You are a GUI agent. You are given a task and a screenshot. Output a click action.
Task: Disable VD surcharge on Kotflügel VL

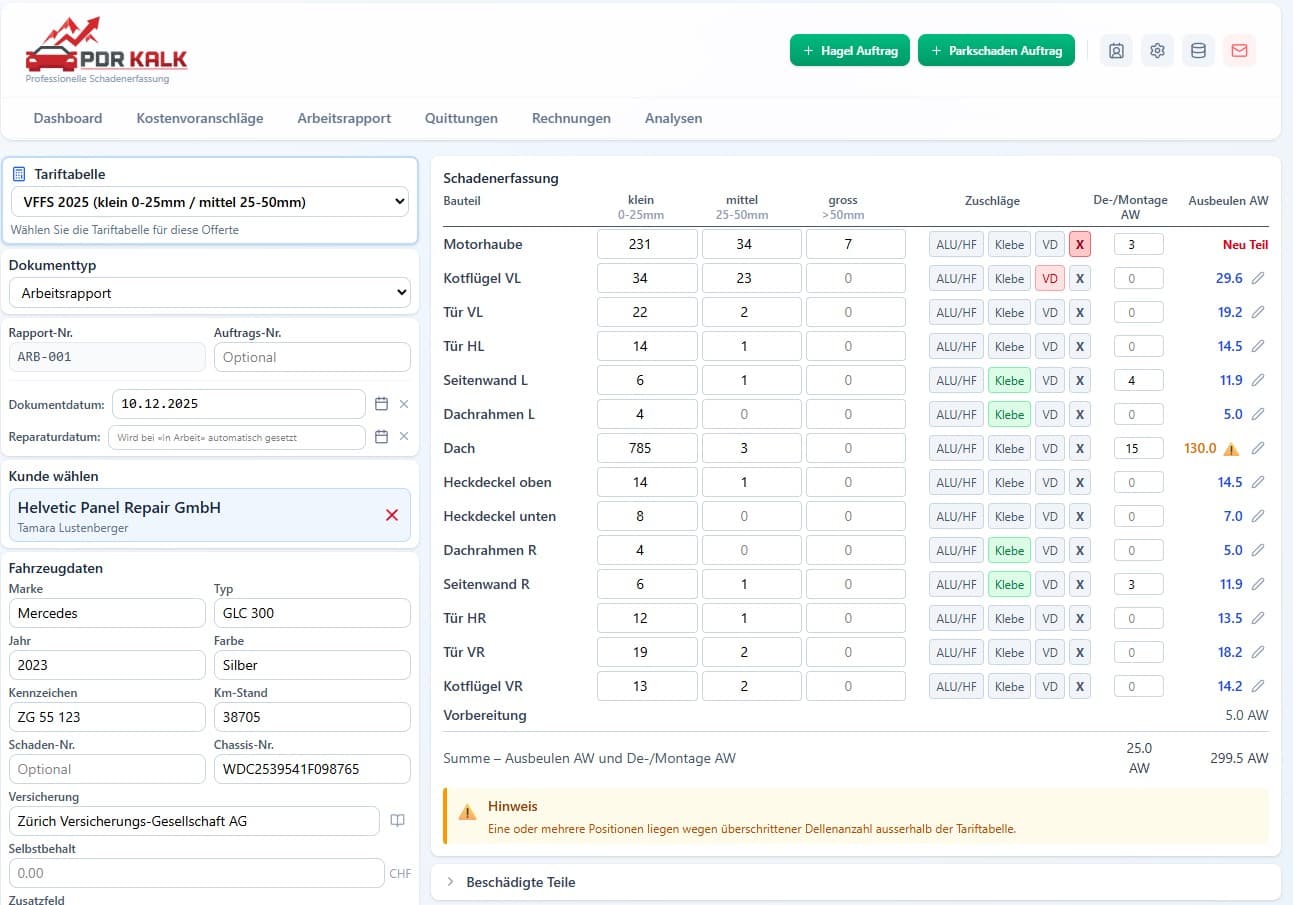point(1049,279)
